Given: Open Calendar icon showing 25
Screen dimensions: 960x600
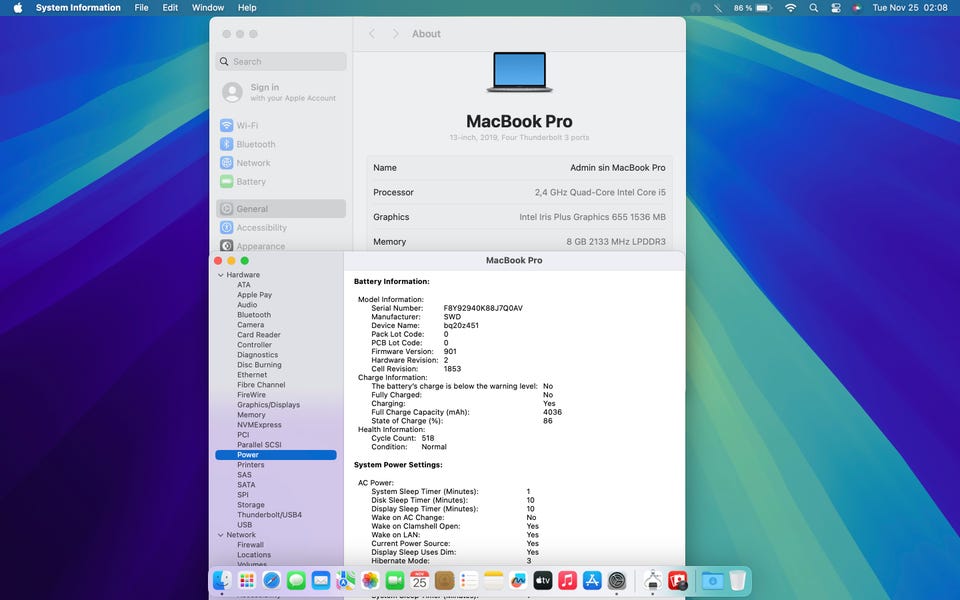Looking at the screenshot, I should point(419,580).
